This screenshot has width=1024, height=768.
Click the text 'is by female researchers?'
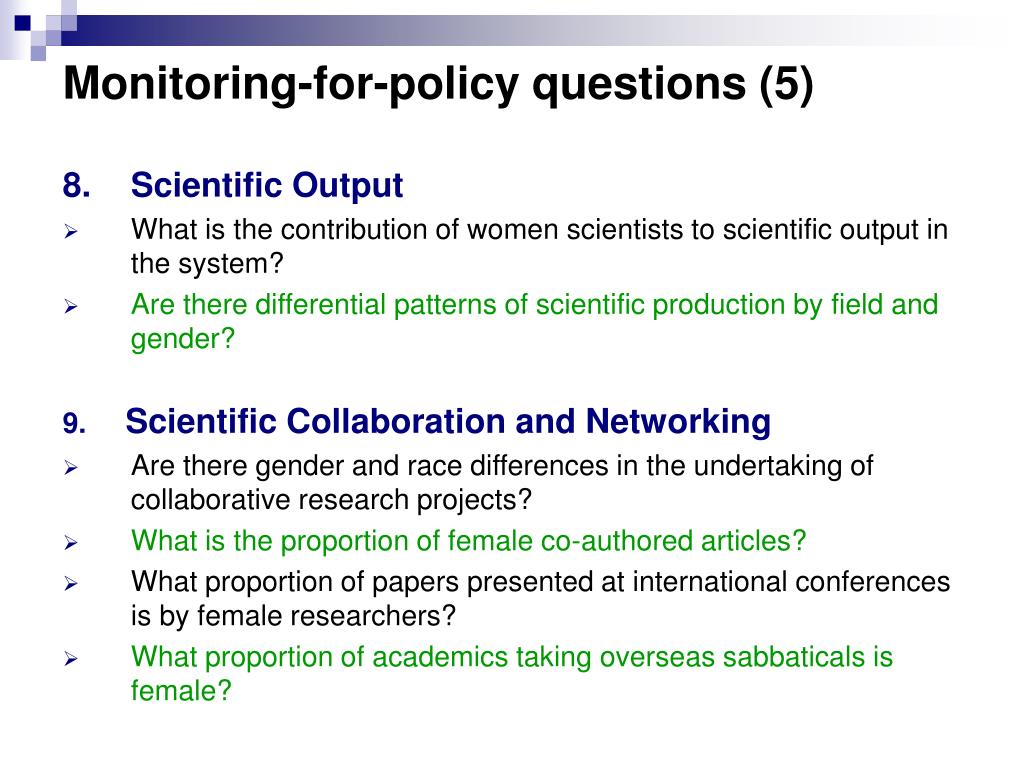293,616
